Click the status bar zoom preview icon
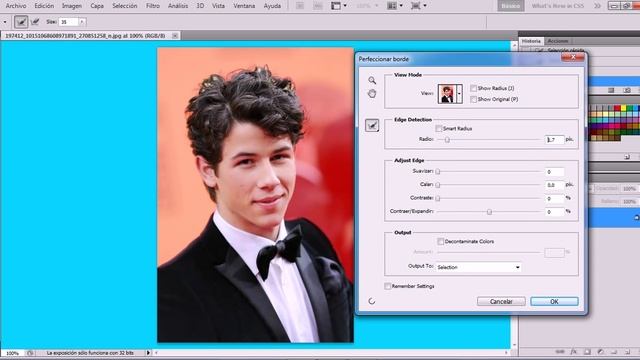640x360 pixels. pos(30,353)
